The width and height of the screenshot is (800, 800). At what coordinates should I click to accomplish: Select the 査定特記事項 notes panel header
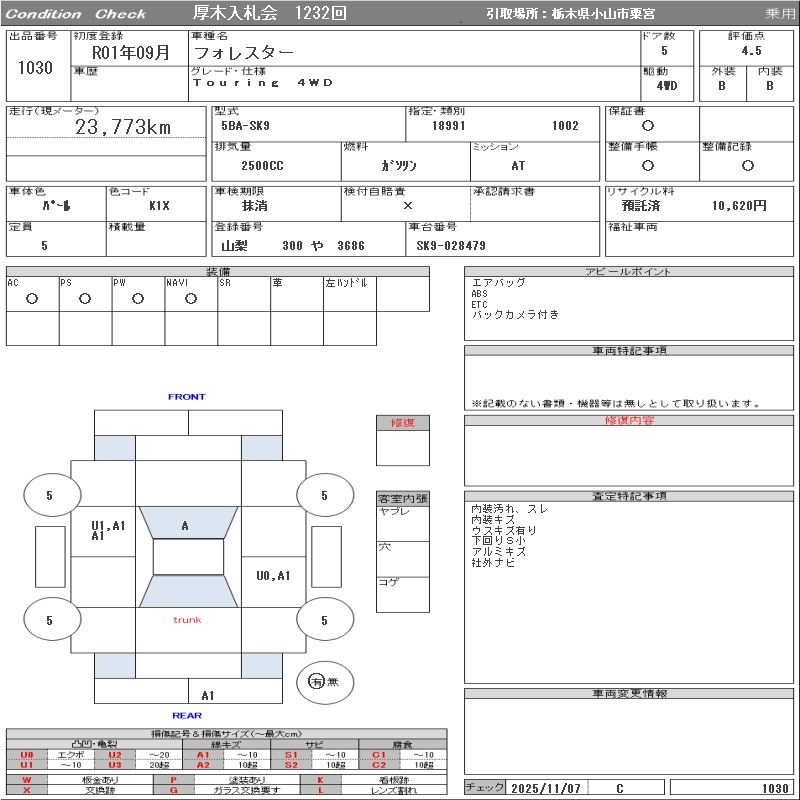point(629,496)
